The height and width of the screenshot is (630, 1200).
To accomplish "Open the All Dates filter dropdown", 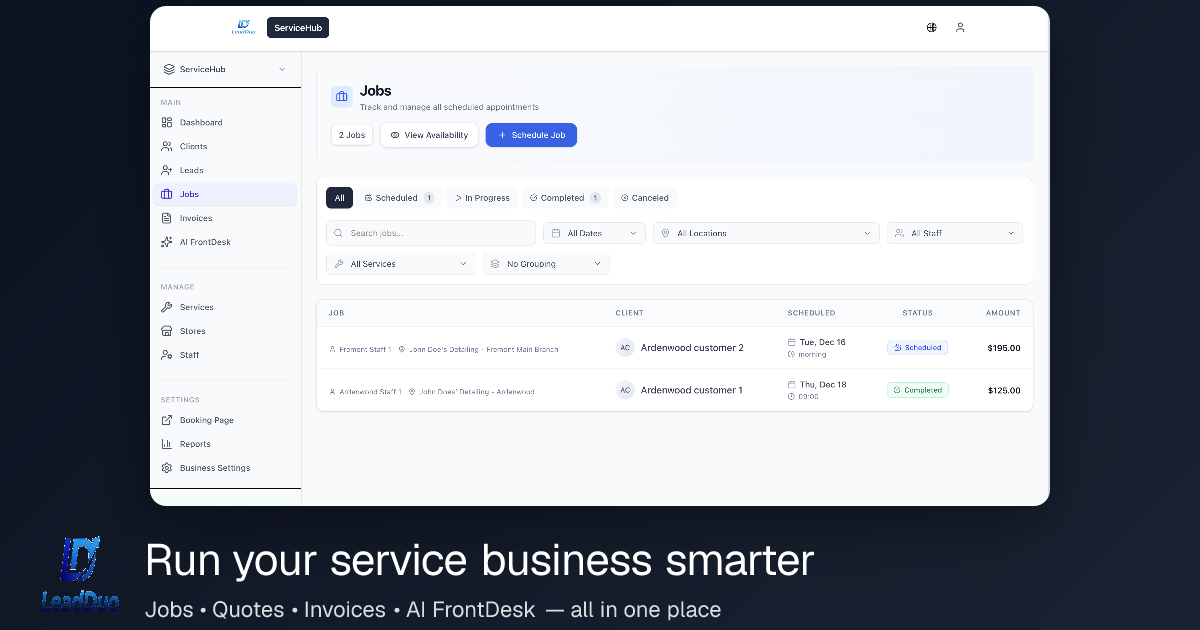I will [x=595, y=233].
